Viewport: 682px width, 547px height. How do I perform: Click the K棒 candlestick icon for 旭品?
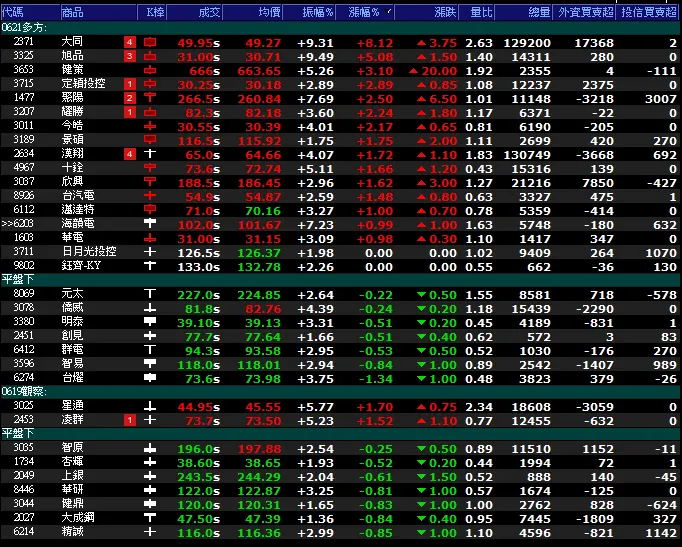pos(150,57)
